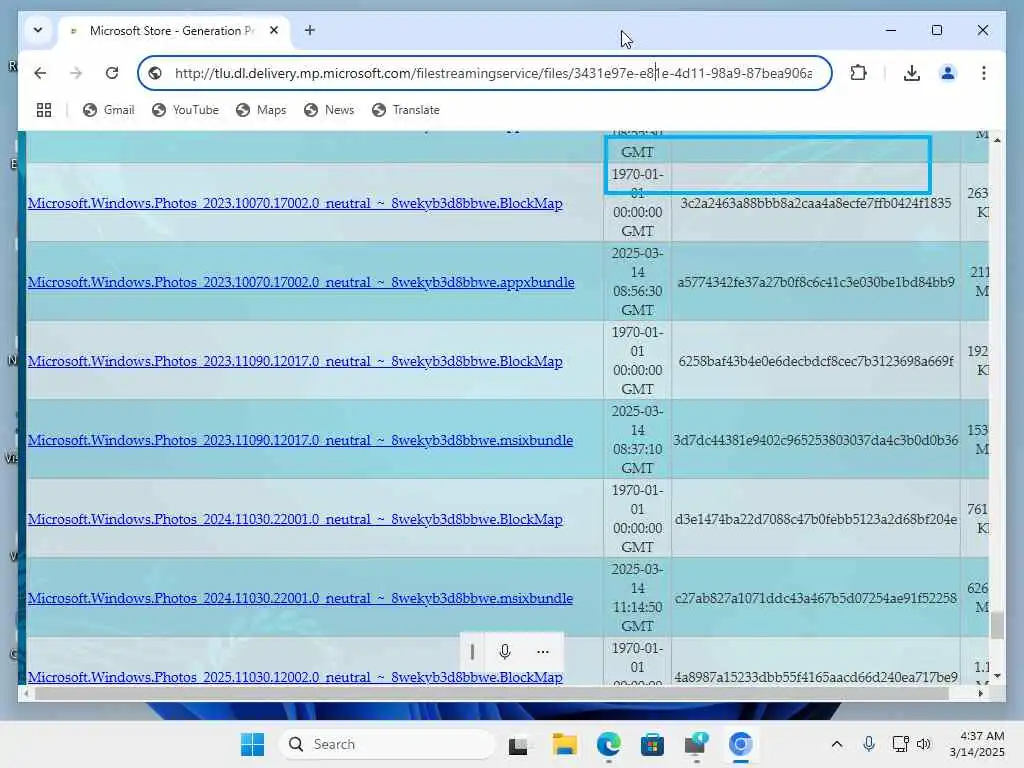Open the Downloads icon in toolbar

(912, 73)
